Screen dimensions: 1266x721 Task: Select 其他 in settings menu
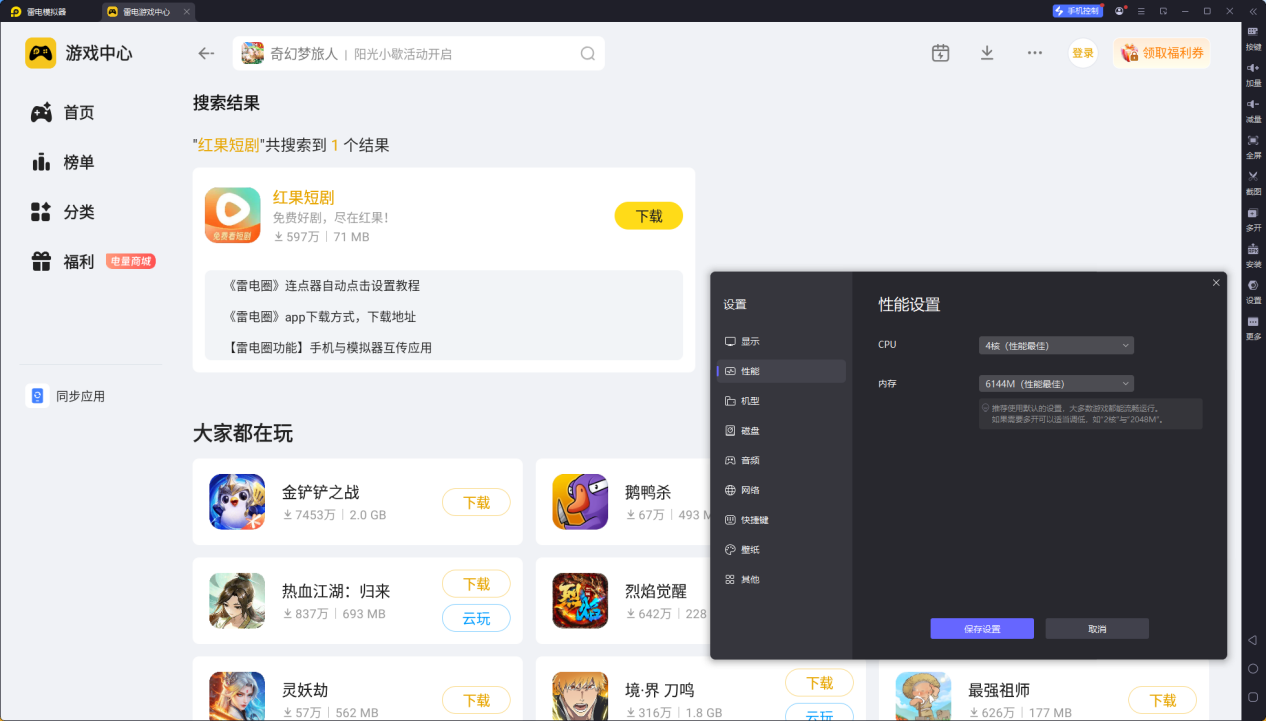[x=781, y=579]
